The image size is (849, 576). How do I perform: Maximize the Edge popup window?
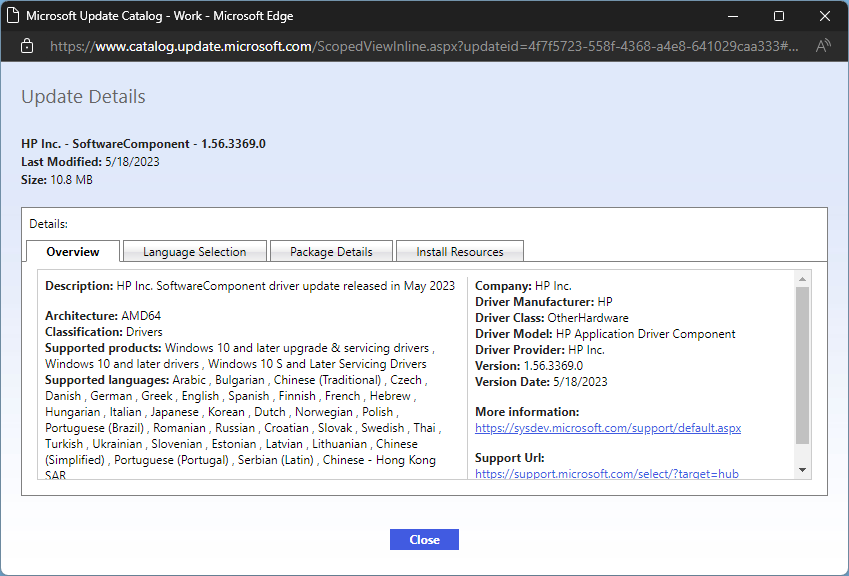pyautogui.click(x=779, y=16)
